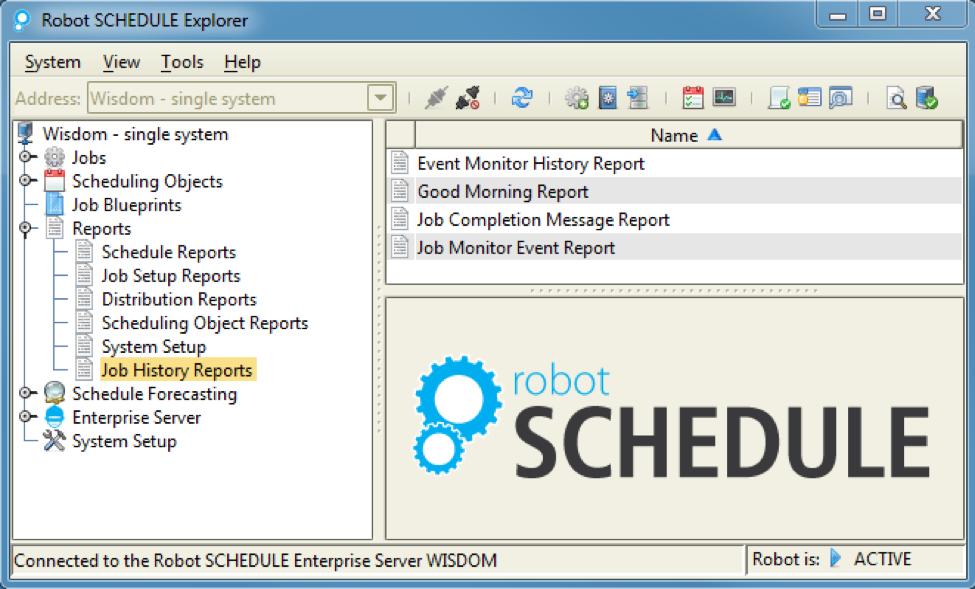Click the disconnect plug icon
This screenshot has height=589, width=975.
(x=468, y=98)
